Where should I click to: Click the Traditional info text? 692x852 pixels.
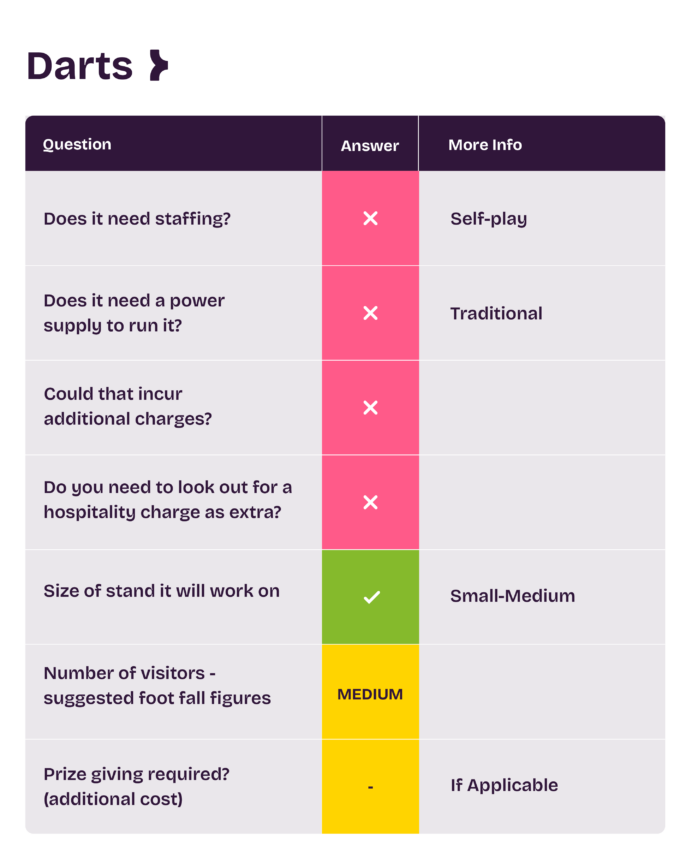click(x=496, y=313)
